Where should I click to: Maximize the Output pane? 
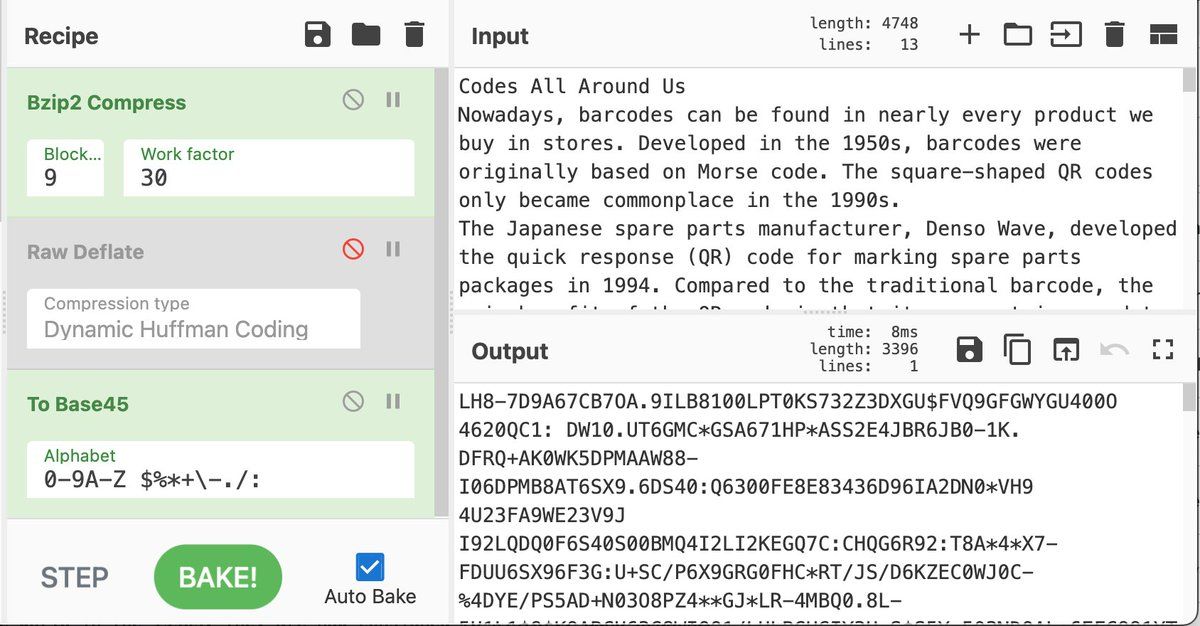click(x=1162, y=350)
